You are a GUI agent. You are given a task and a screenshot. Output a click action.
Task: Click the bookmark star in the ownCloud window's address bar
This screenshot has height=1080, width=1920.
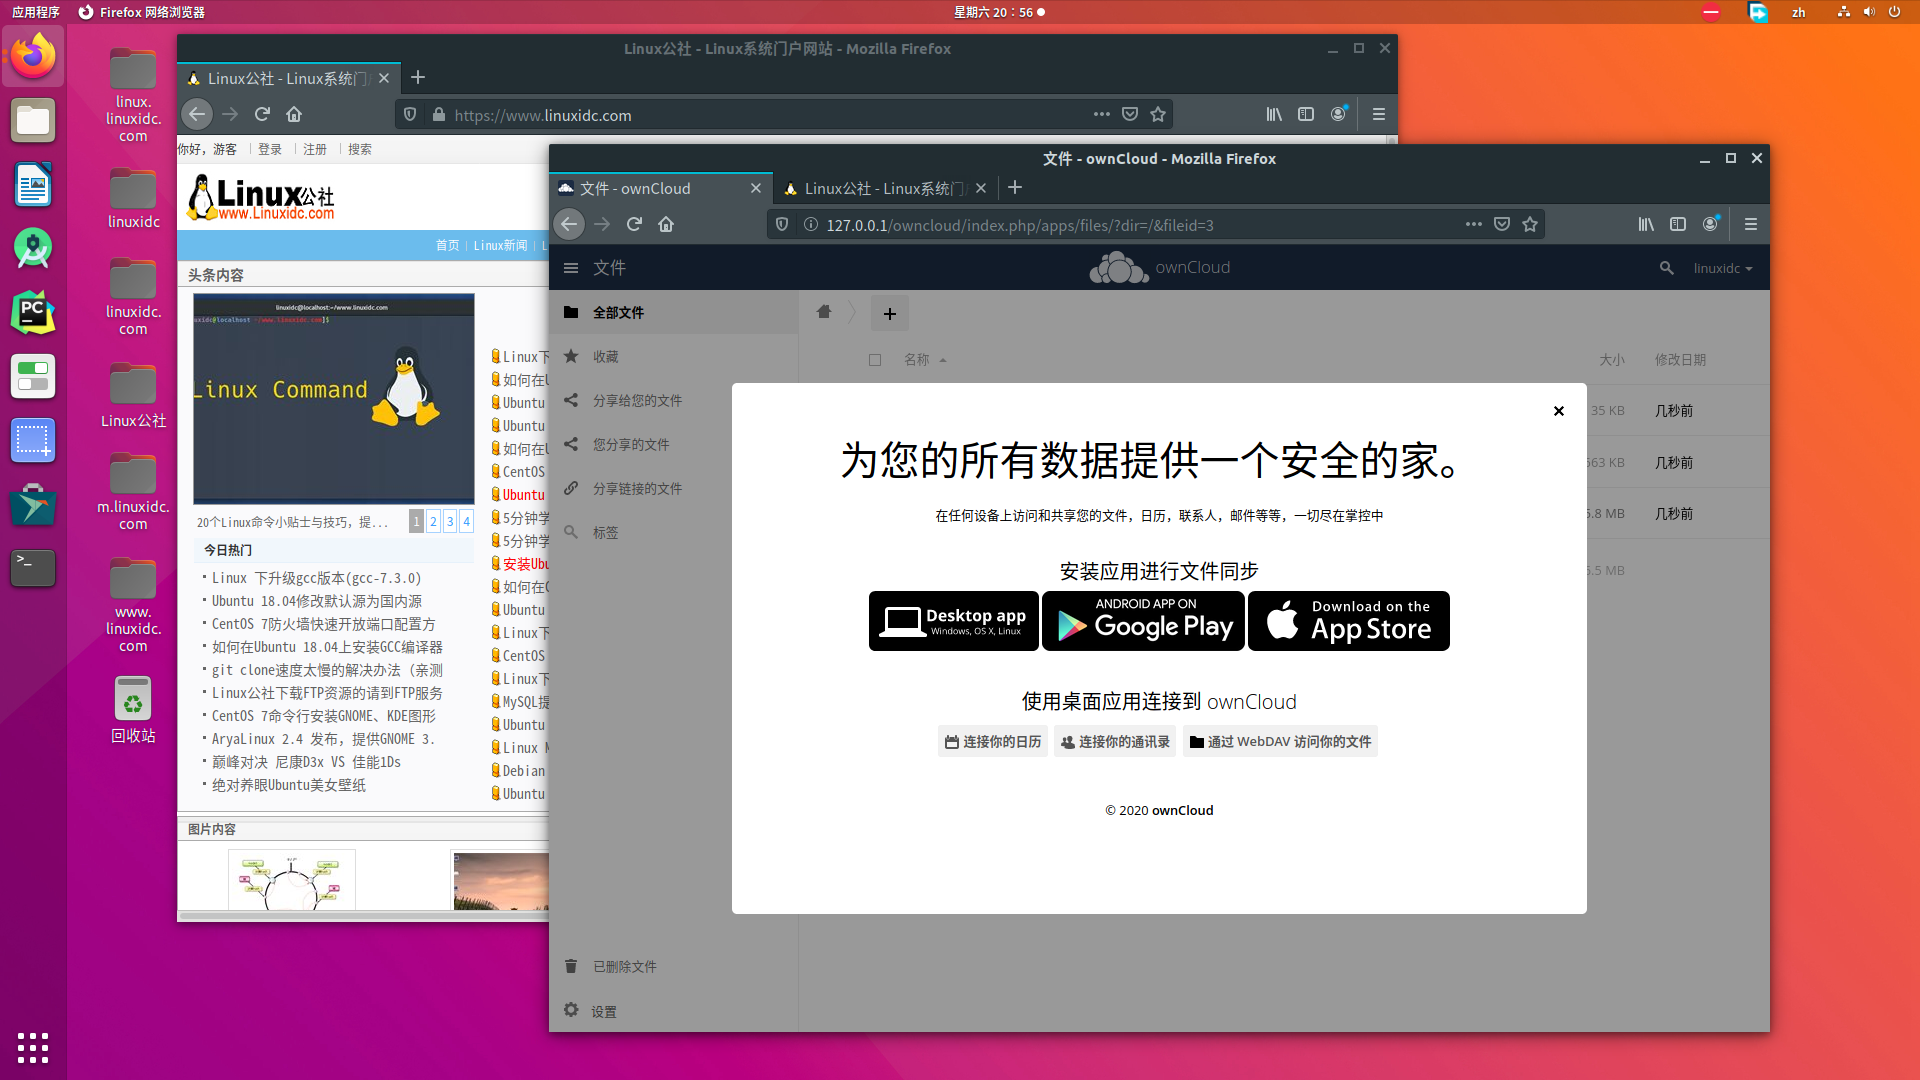click(x=1529, y=224)
